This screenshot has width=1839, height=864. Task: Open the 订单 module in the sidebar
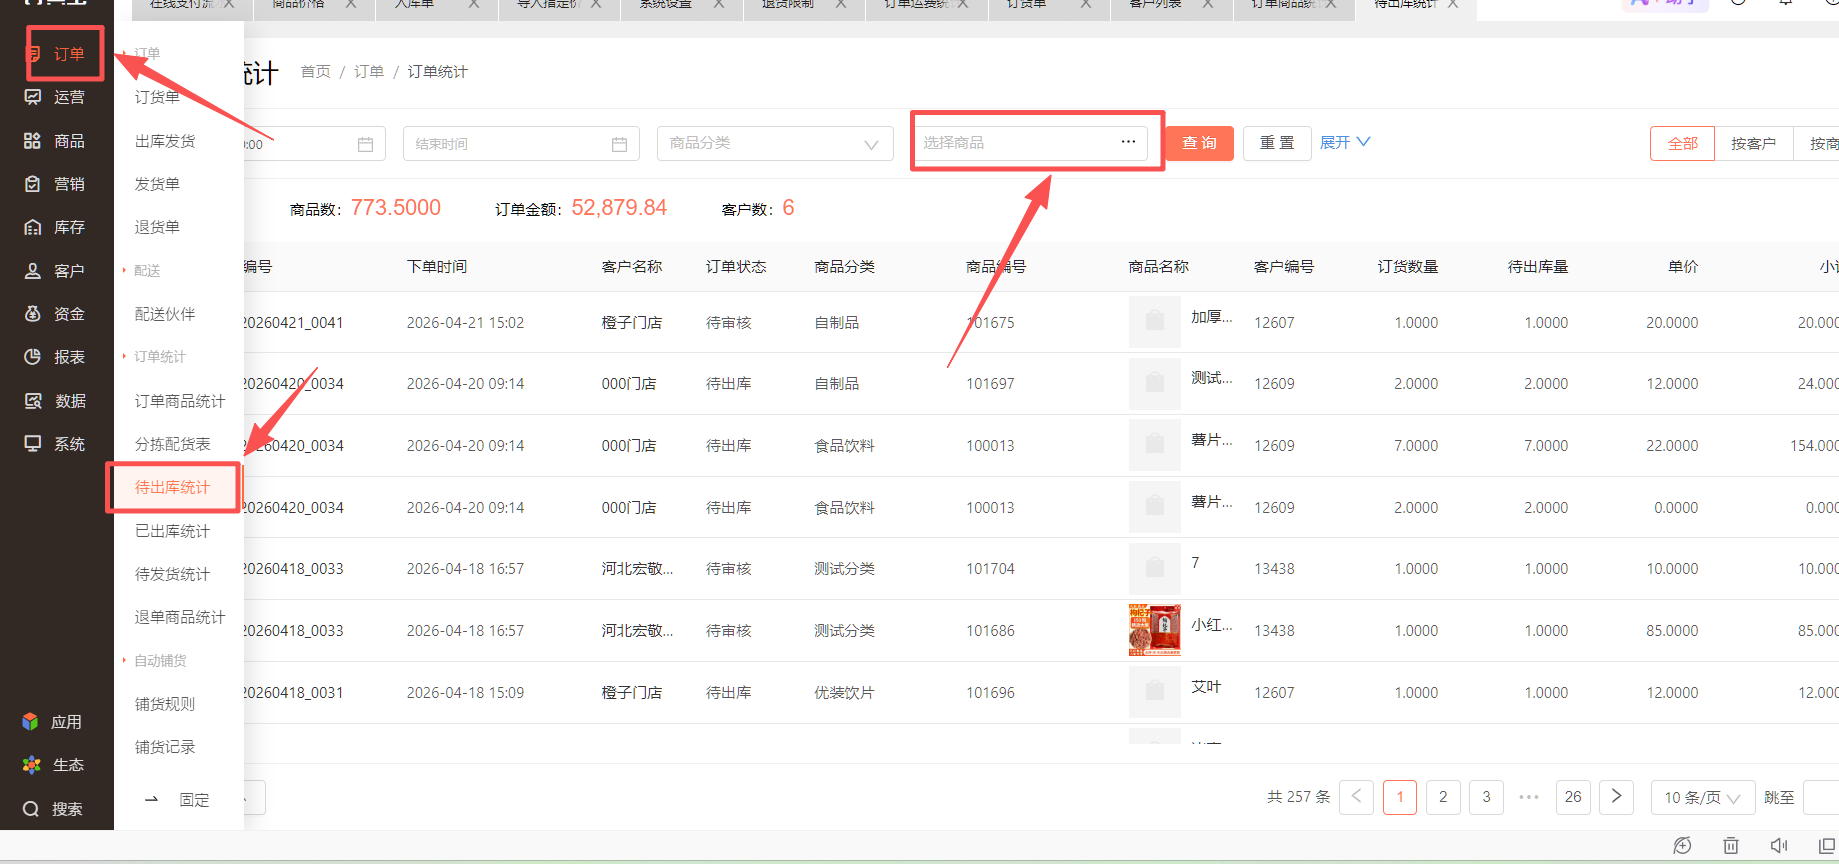(56, 54)
